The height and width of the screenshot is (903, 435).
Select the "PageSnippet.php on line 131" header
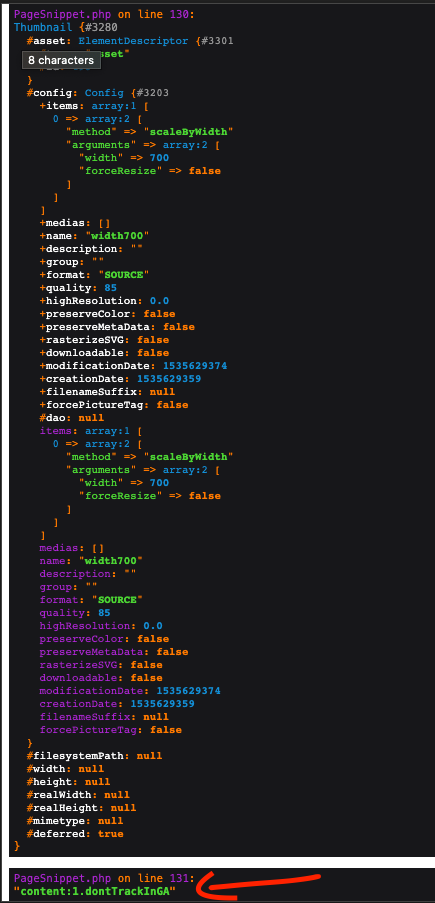(x=104, y=878)
